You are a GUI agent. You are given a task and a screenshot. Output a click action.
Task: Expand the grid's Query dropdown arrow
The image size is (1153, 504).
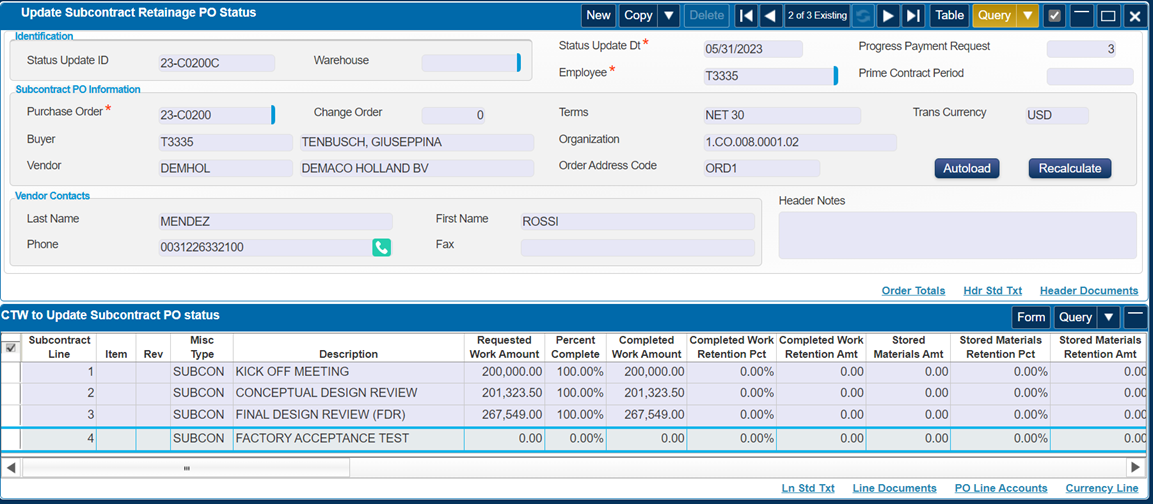[x=1107, y=317]
